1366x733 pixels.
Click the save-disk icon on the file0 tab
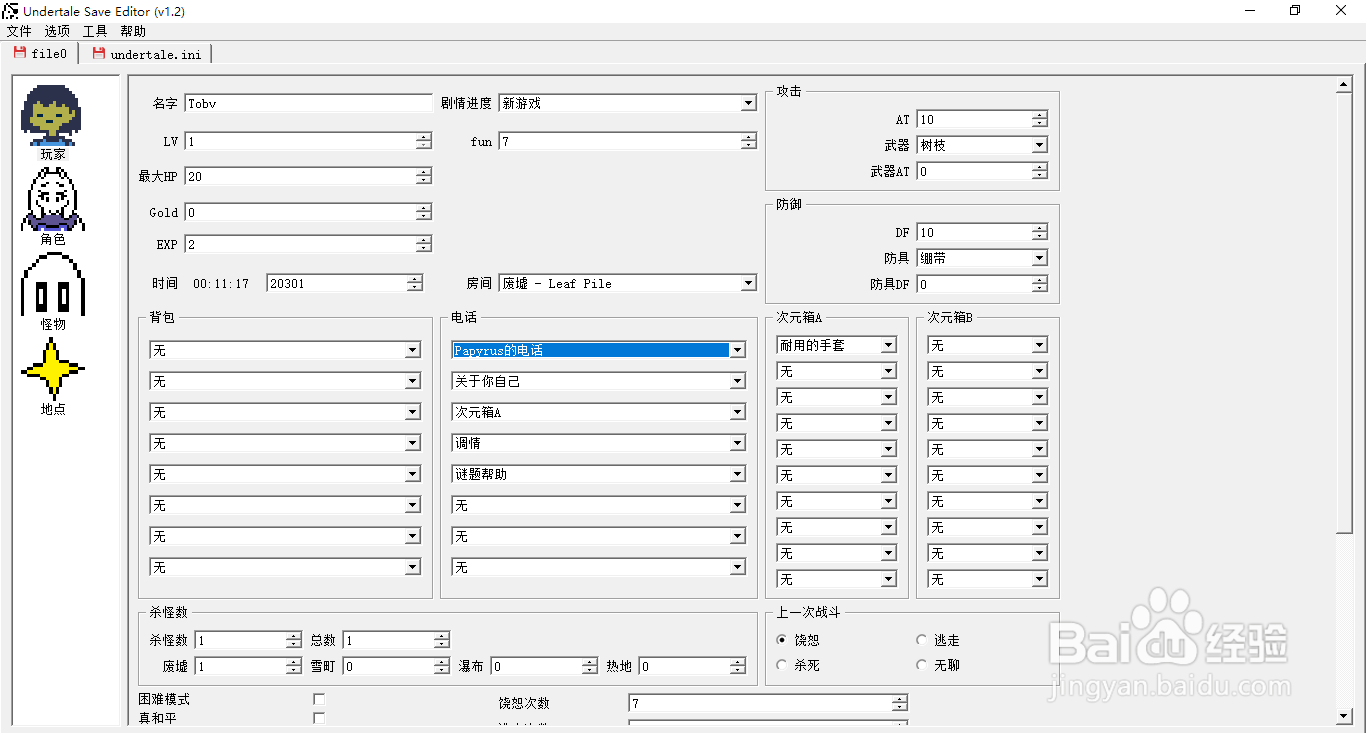20,53
